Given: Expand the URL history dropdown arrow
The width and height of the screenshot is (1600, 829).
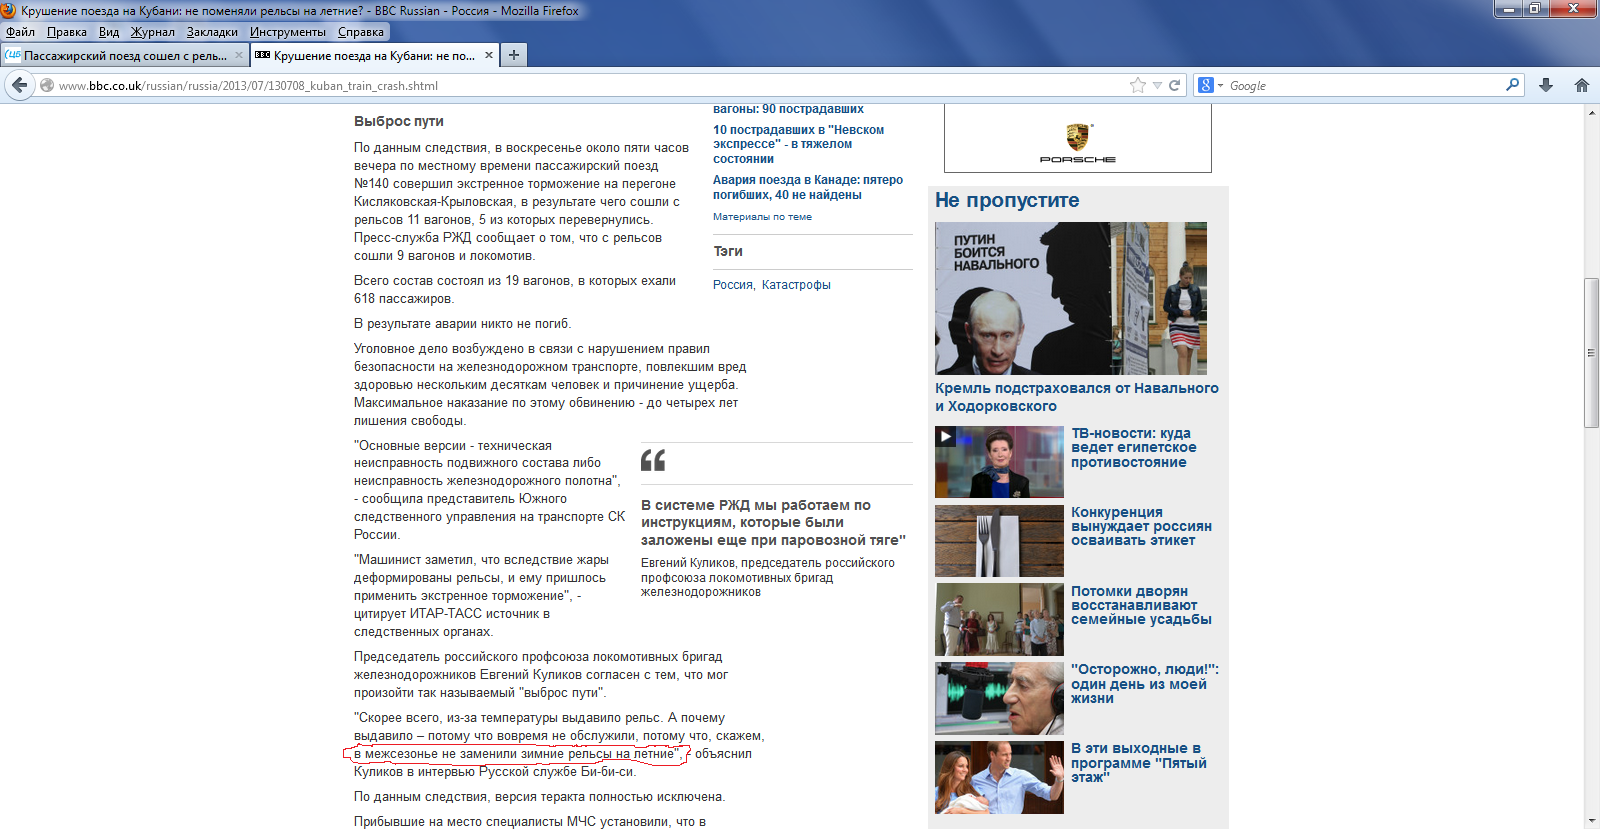Looking at the screenshot, I should (x=1157, y=86).
